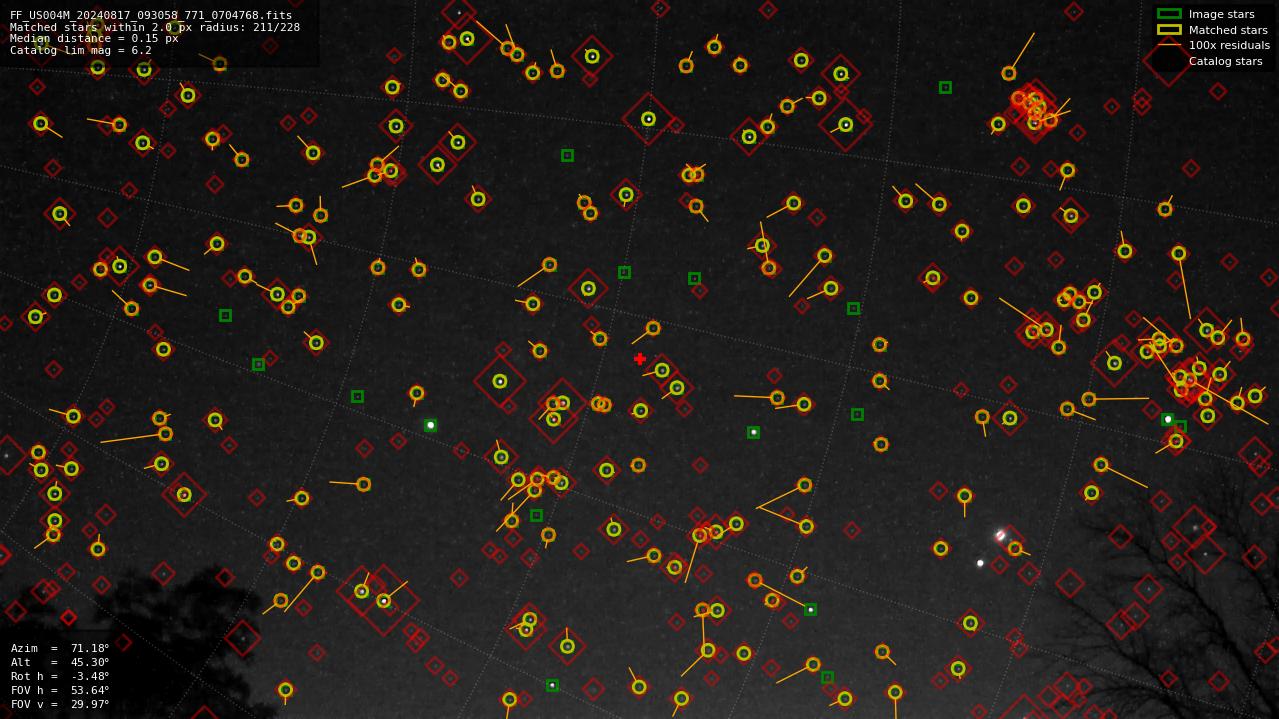Click the orange 100x residuals legend line
This screenshot has height=719, width=1279.
point(1169,45)
